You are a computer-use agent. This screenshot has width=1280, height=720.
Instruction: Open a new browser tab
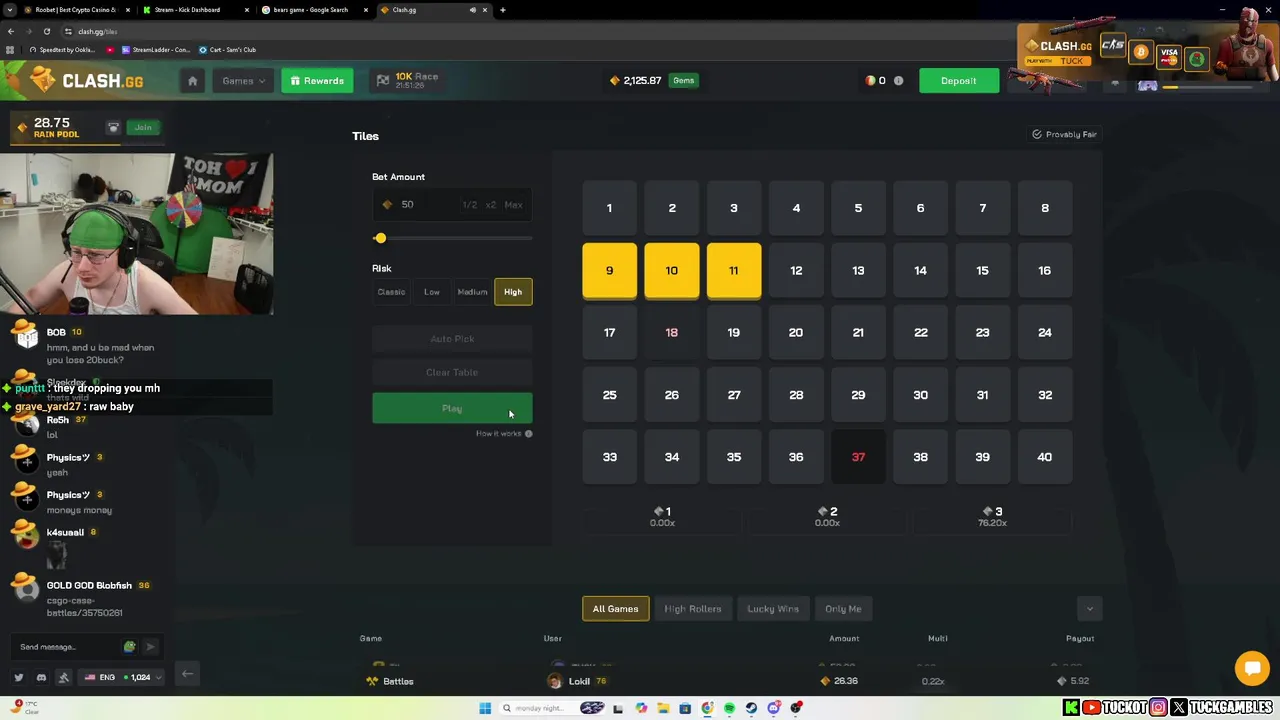(x=503, y=10)
